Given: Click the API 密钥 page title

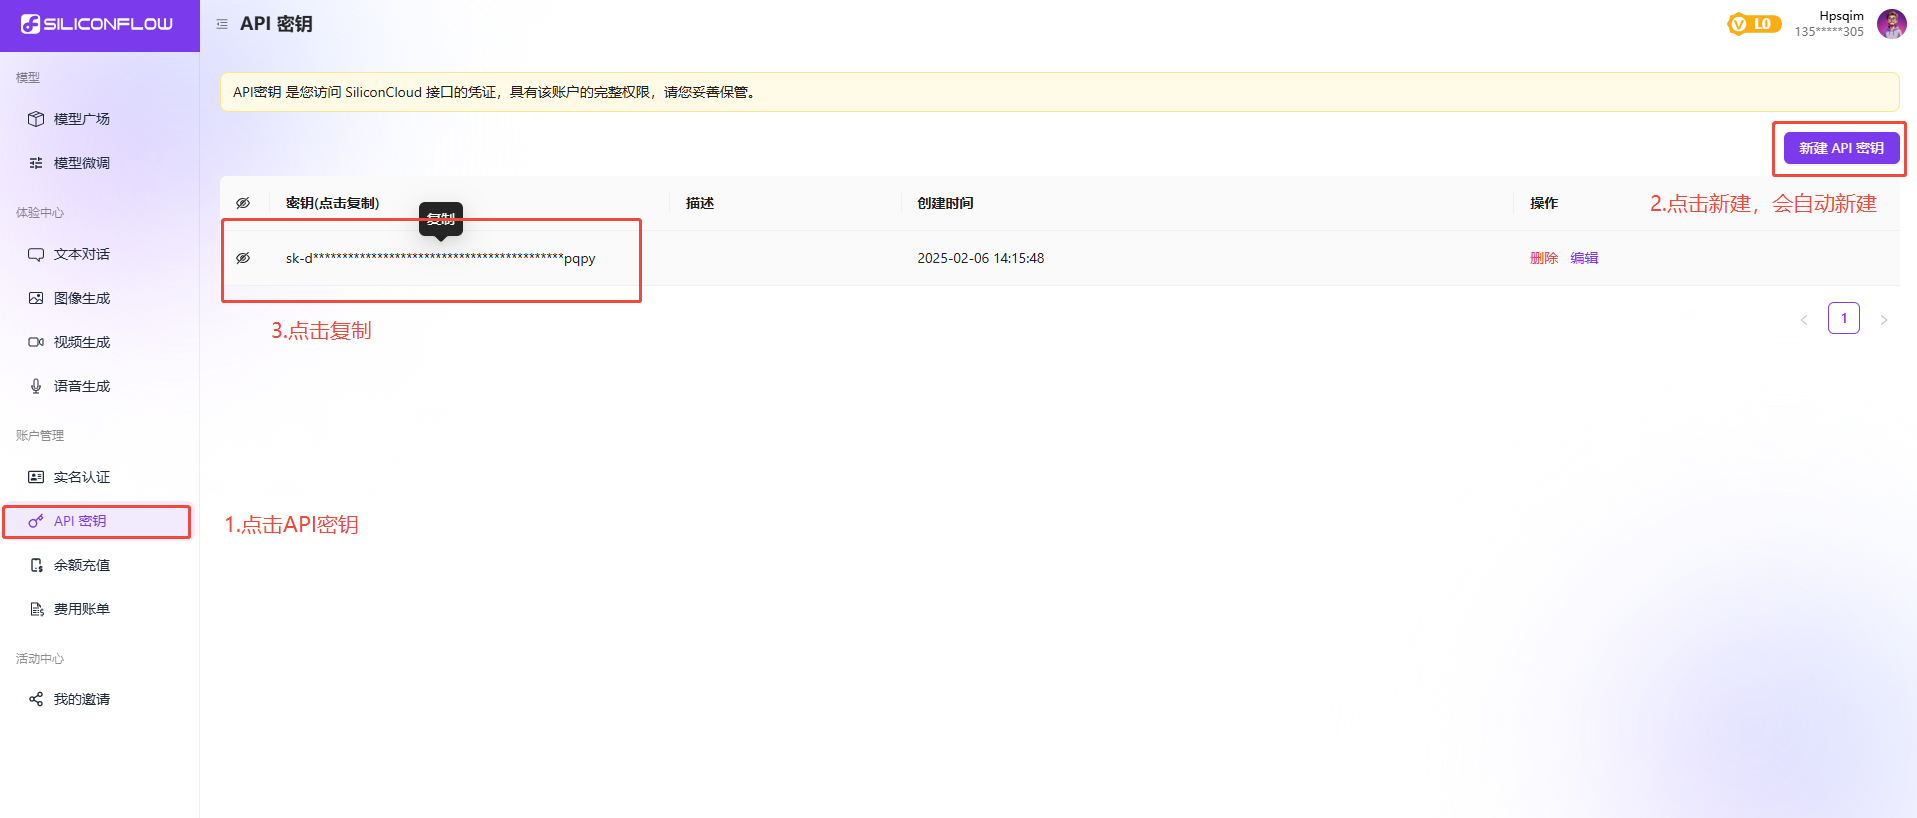Looking at the screenshot, I should point(276,24).
